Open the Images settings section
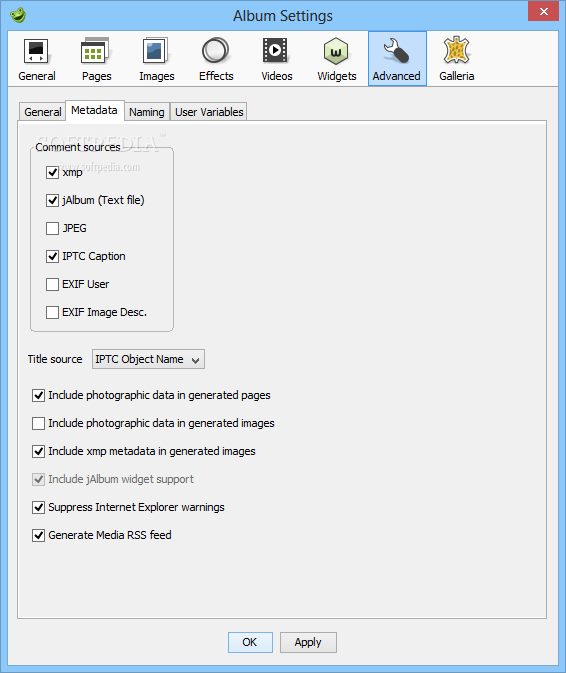566x673 pixels. (x=157, y=59)
